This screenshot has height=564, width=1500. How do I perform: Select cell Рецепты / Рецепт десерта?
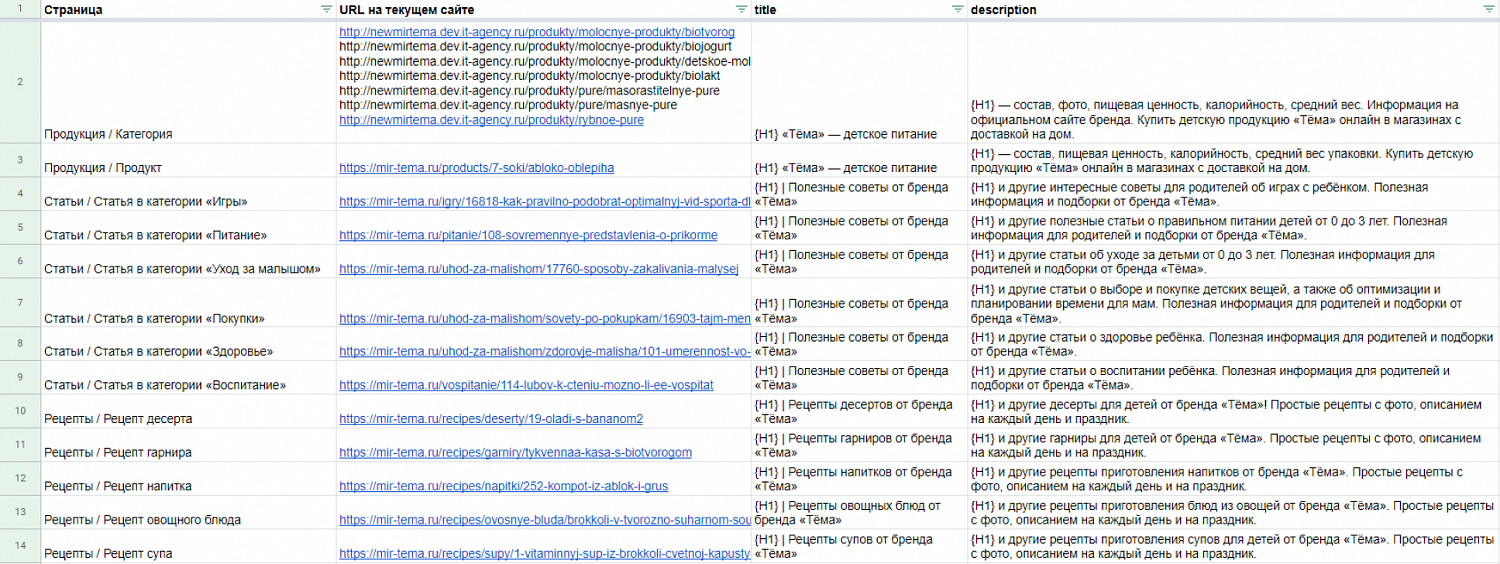pyautogui.click(x=188, y=412)
